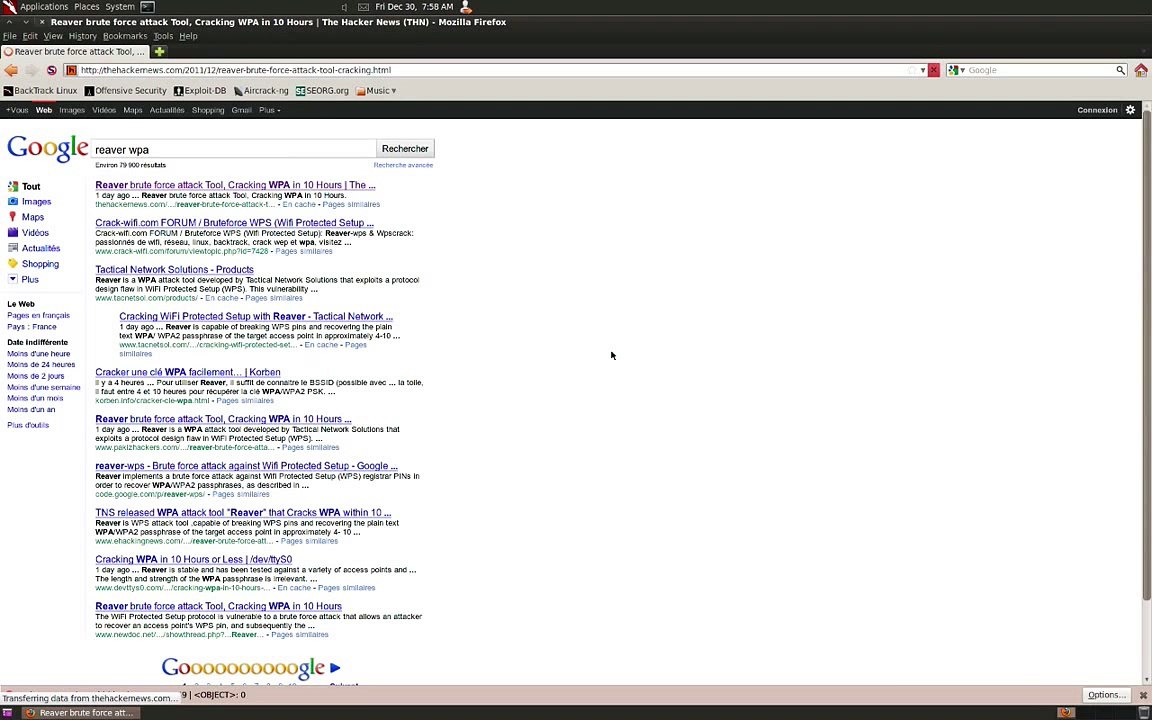Click +Vous in Google top bar
Viewport: 1152px width, 720px height.
coord(17,110)
